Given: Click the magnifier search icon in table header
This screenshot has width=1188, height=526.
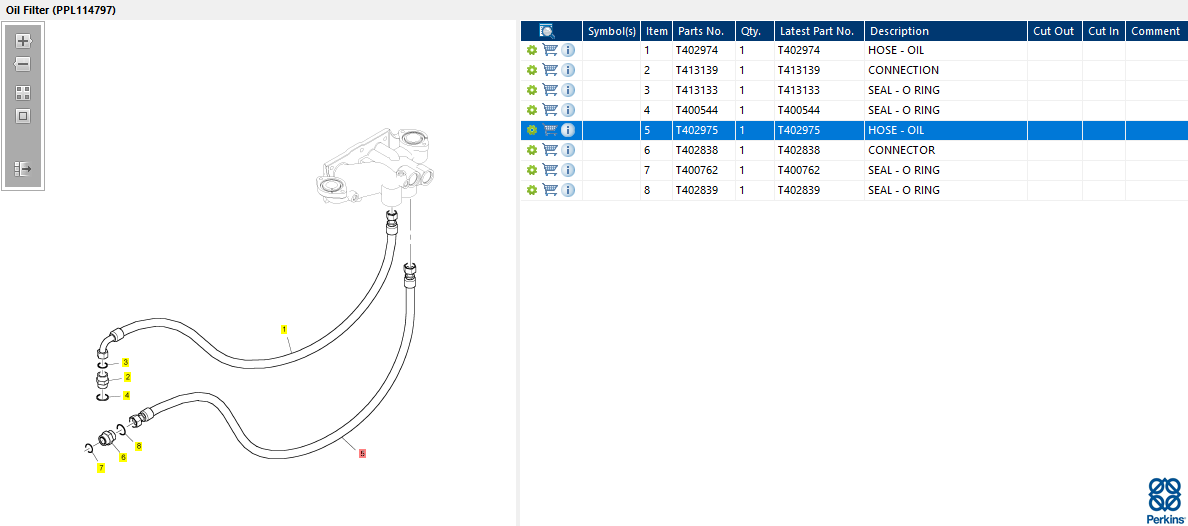Looking at the screenshot, I should click(x=547, y=31).
